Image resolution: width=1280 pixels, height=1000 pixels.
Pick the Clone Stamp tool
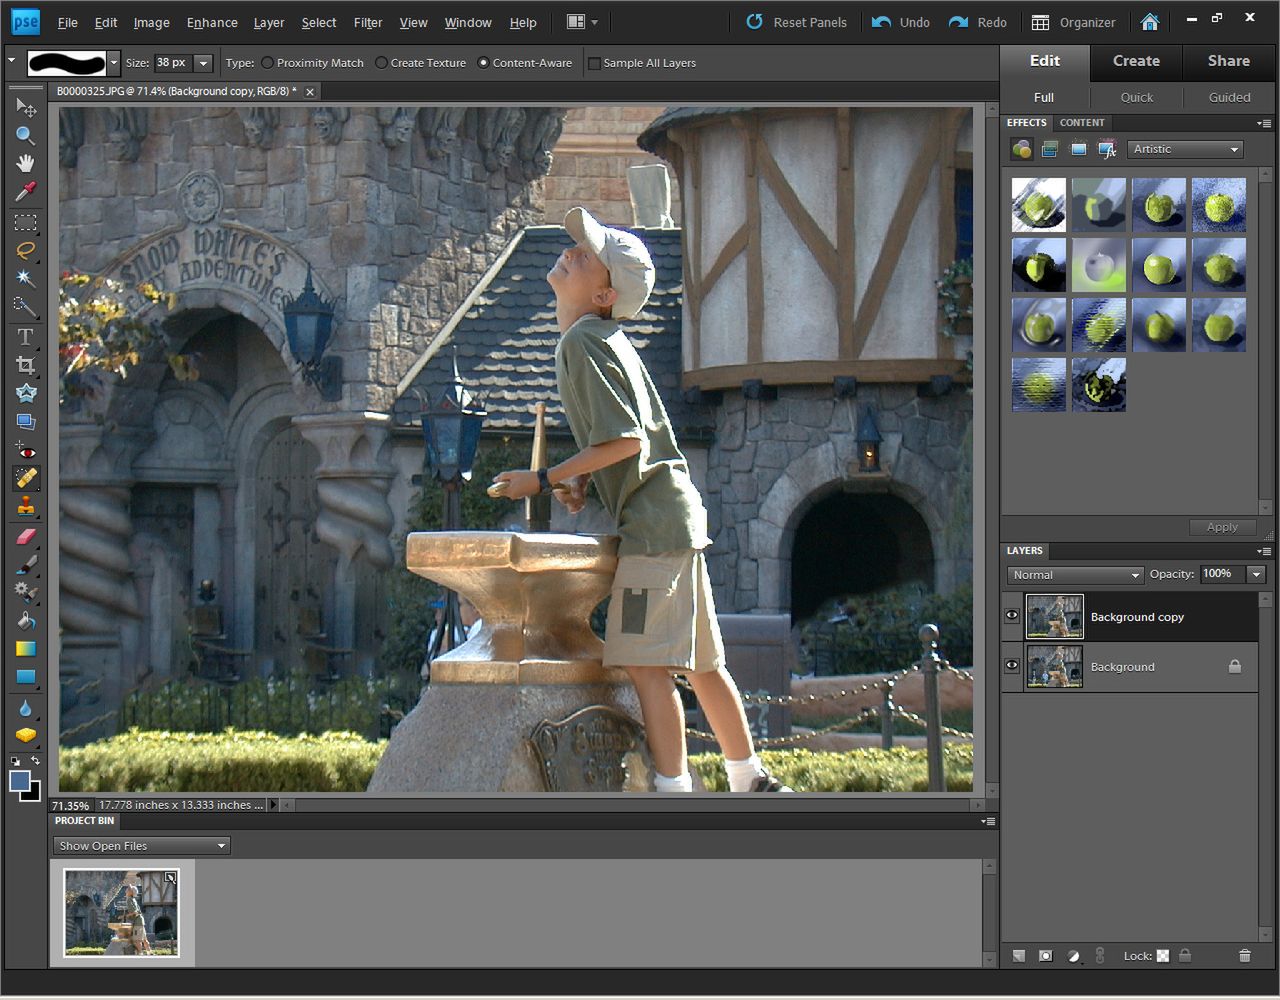[25, 506]
